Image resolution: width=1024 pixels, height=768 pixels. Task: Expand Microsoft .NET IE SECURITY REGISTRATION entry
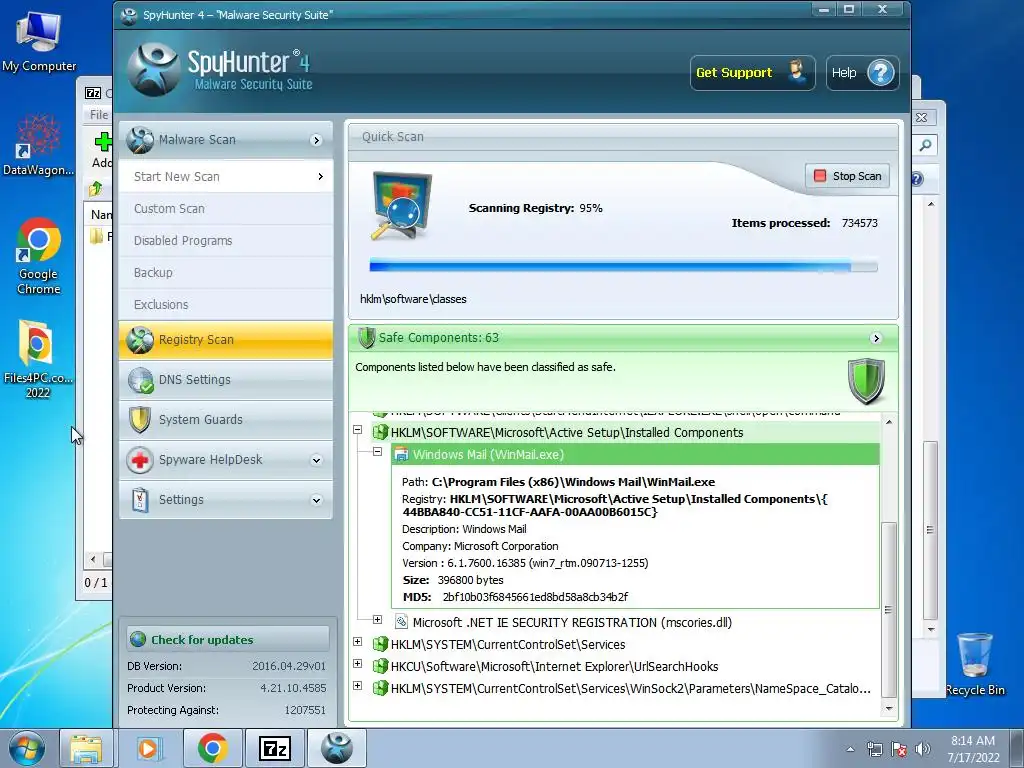click(x=377, y=619)
